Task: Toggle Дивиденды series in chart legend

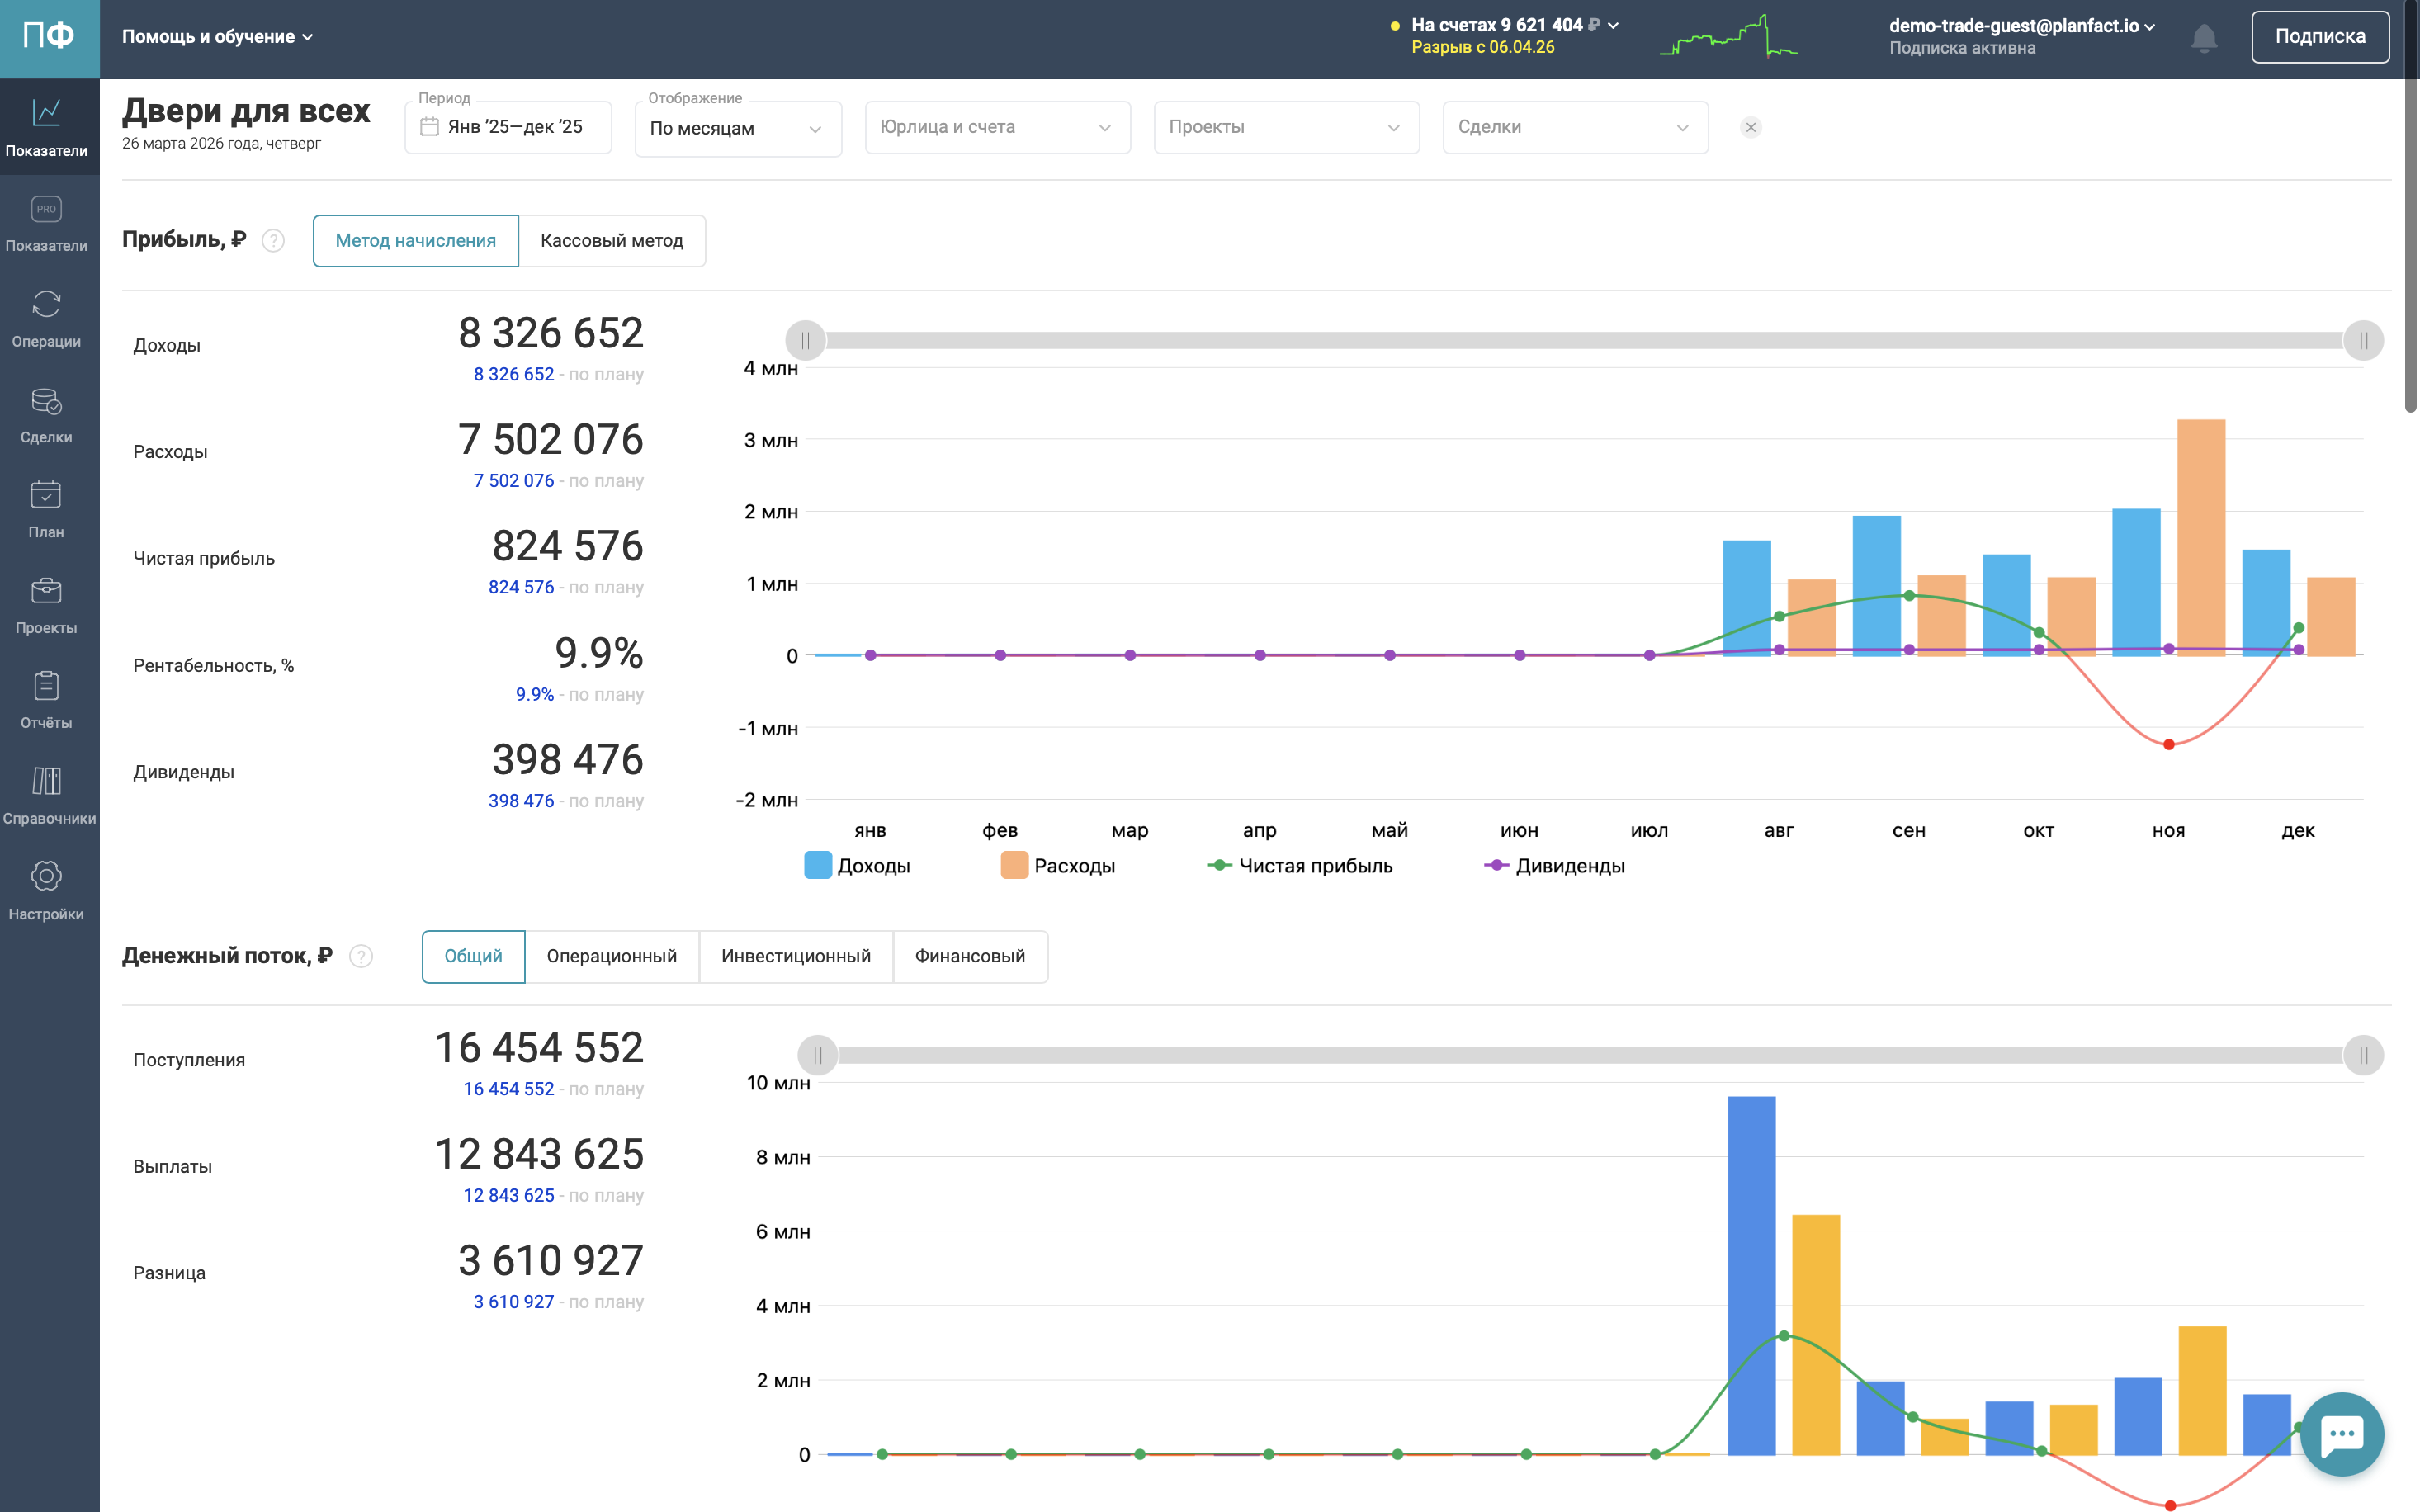Action: pos(1554,866)
